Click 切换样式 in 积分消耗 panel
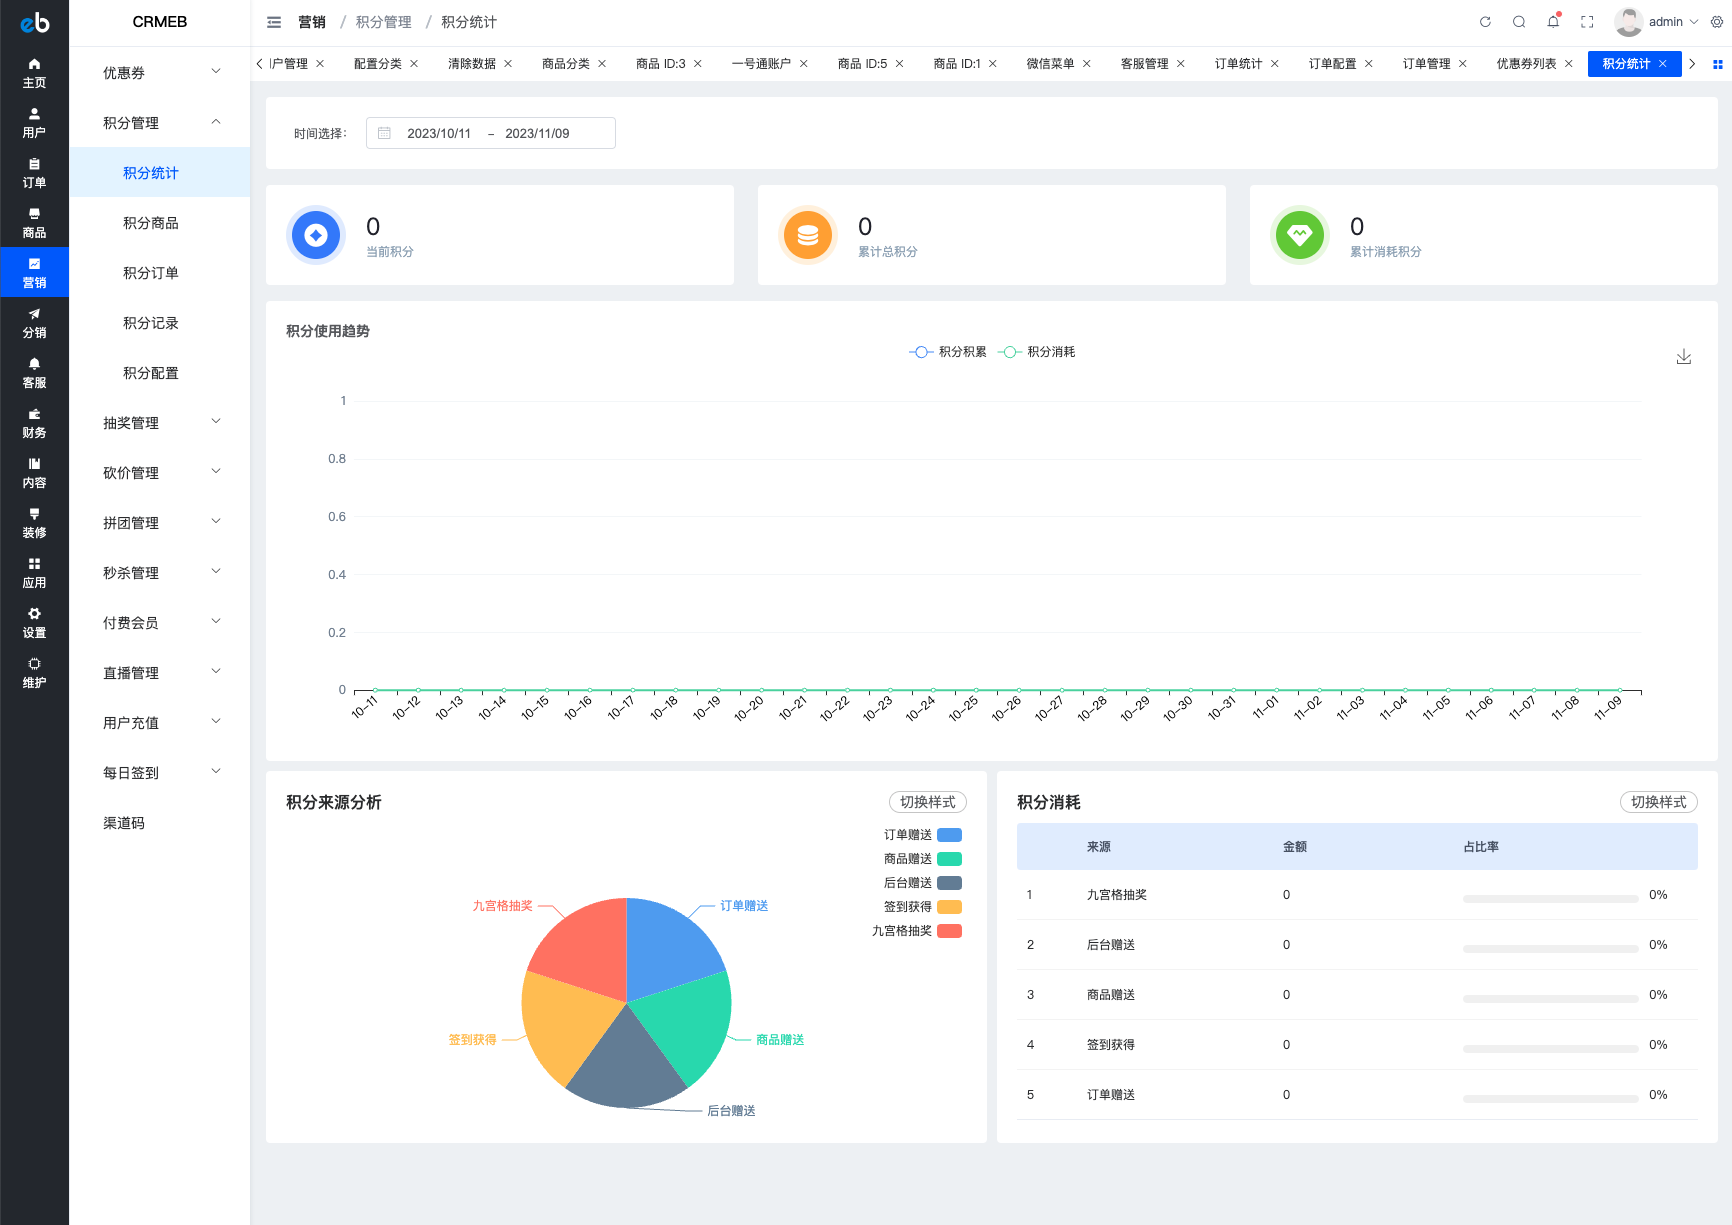The height and width of the screenshot is (1225, 1732). point(1659,802)
